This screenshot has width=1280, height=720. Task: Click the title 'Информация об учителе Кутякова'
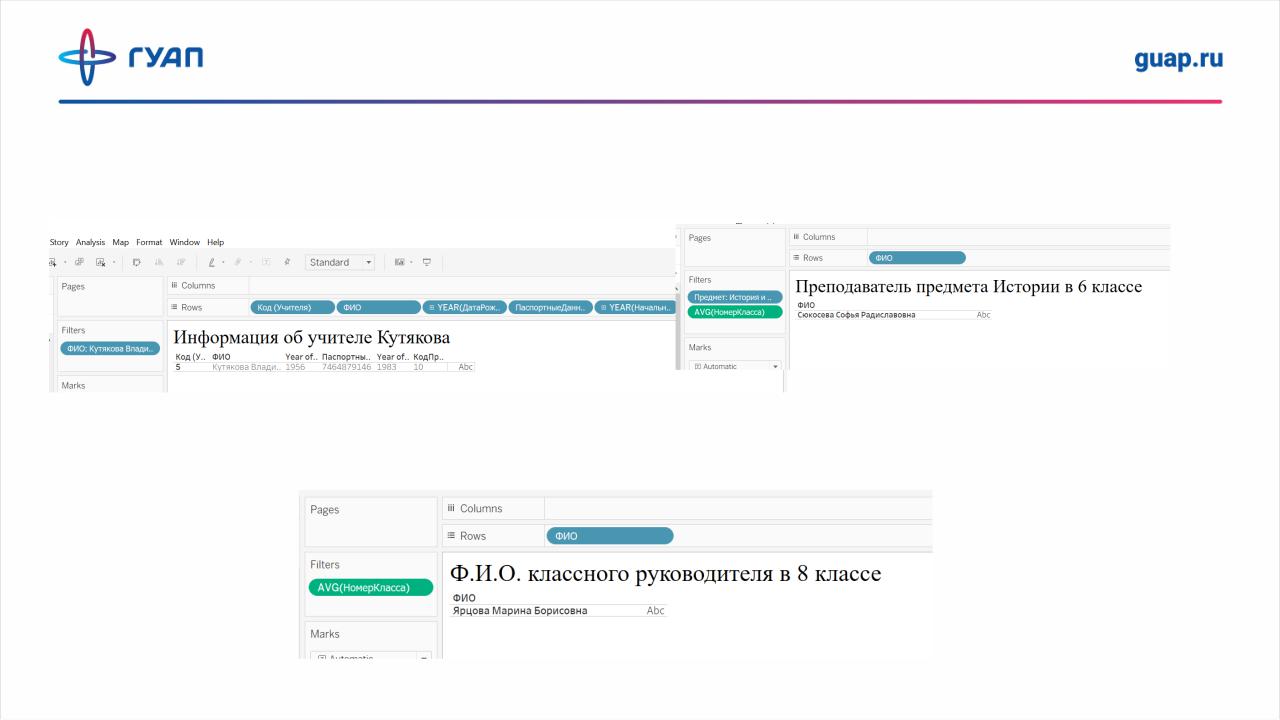click(x=312, y=337)
